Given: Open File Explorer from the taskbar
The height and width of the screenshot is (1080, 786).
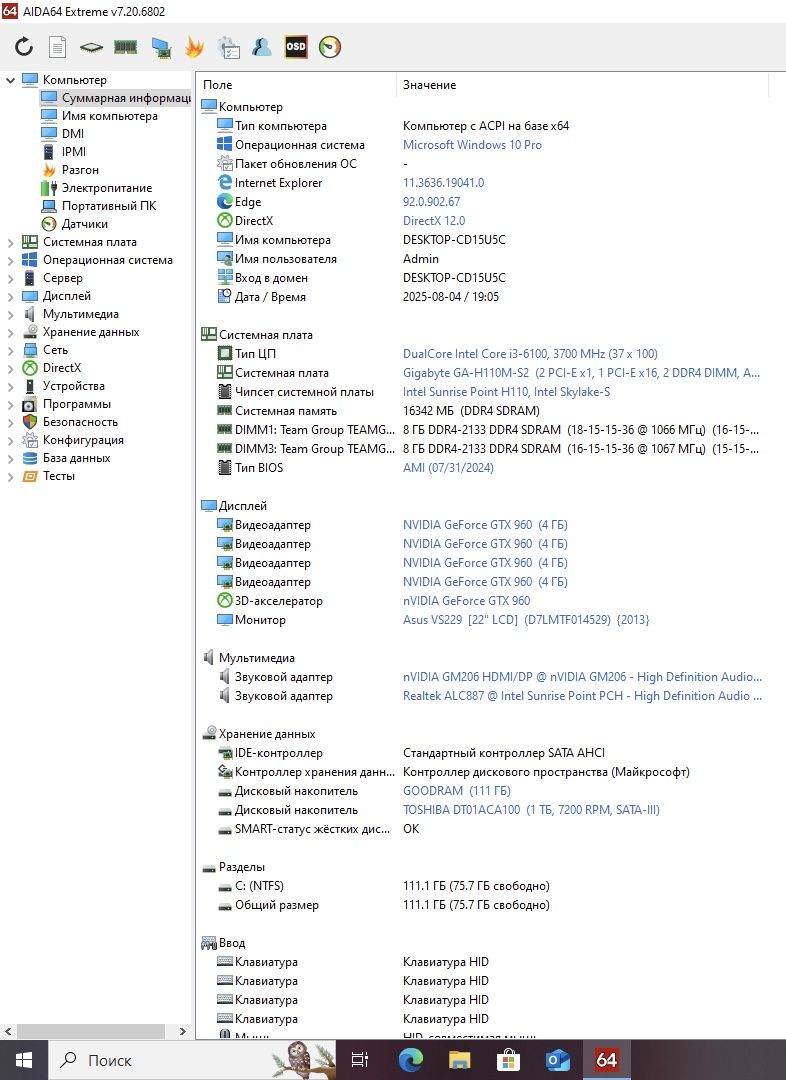Looking at the screenshot, I should (459, 1060).
